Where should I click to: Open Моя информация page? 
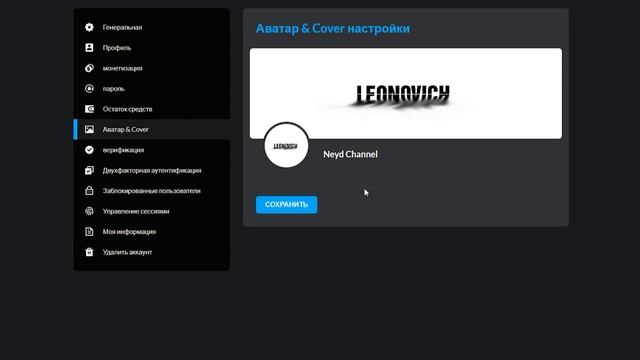[151, 231]
